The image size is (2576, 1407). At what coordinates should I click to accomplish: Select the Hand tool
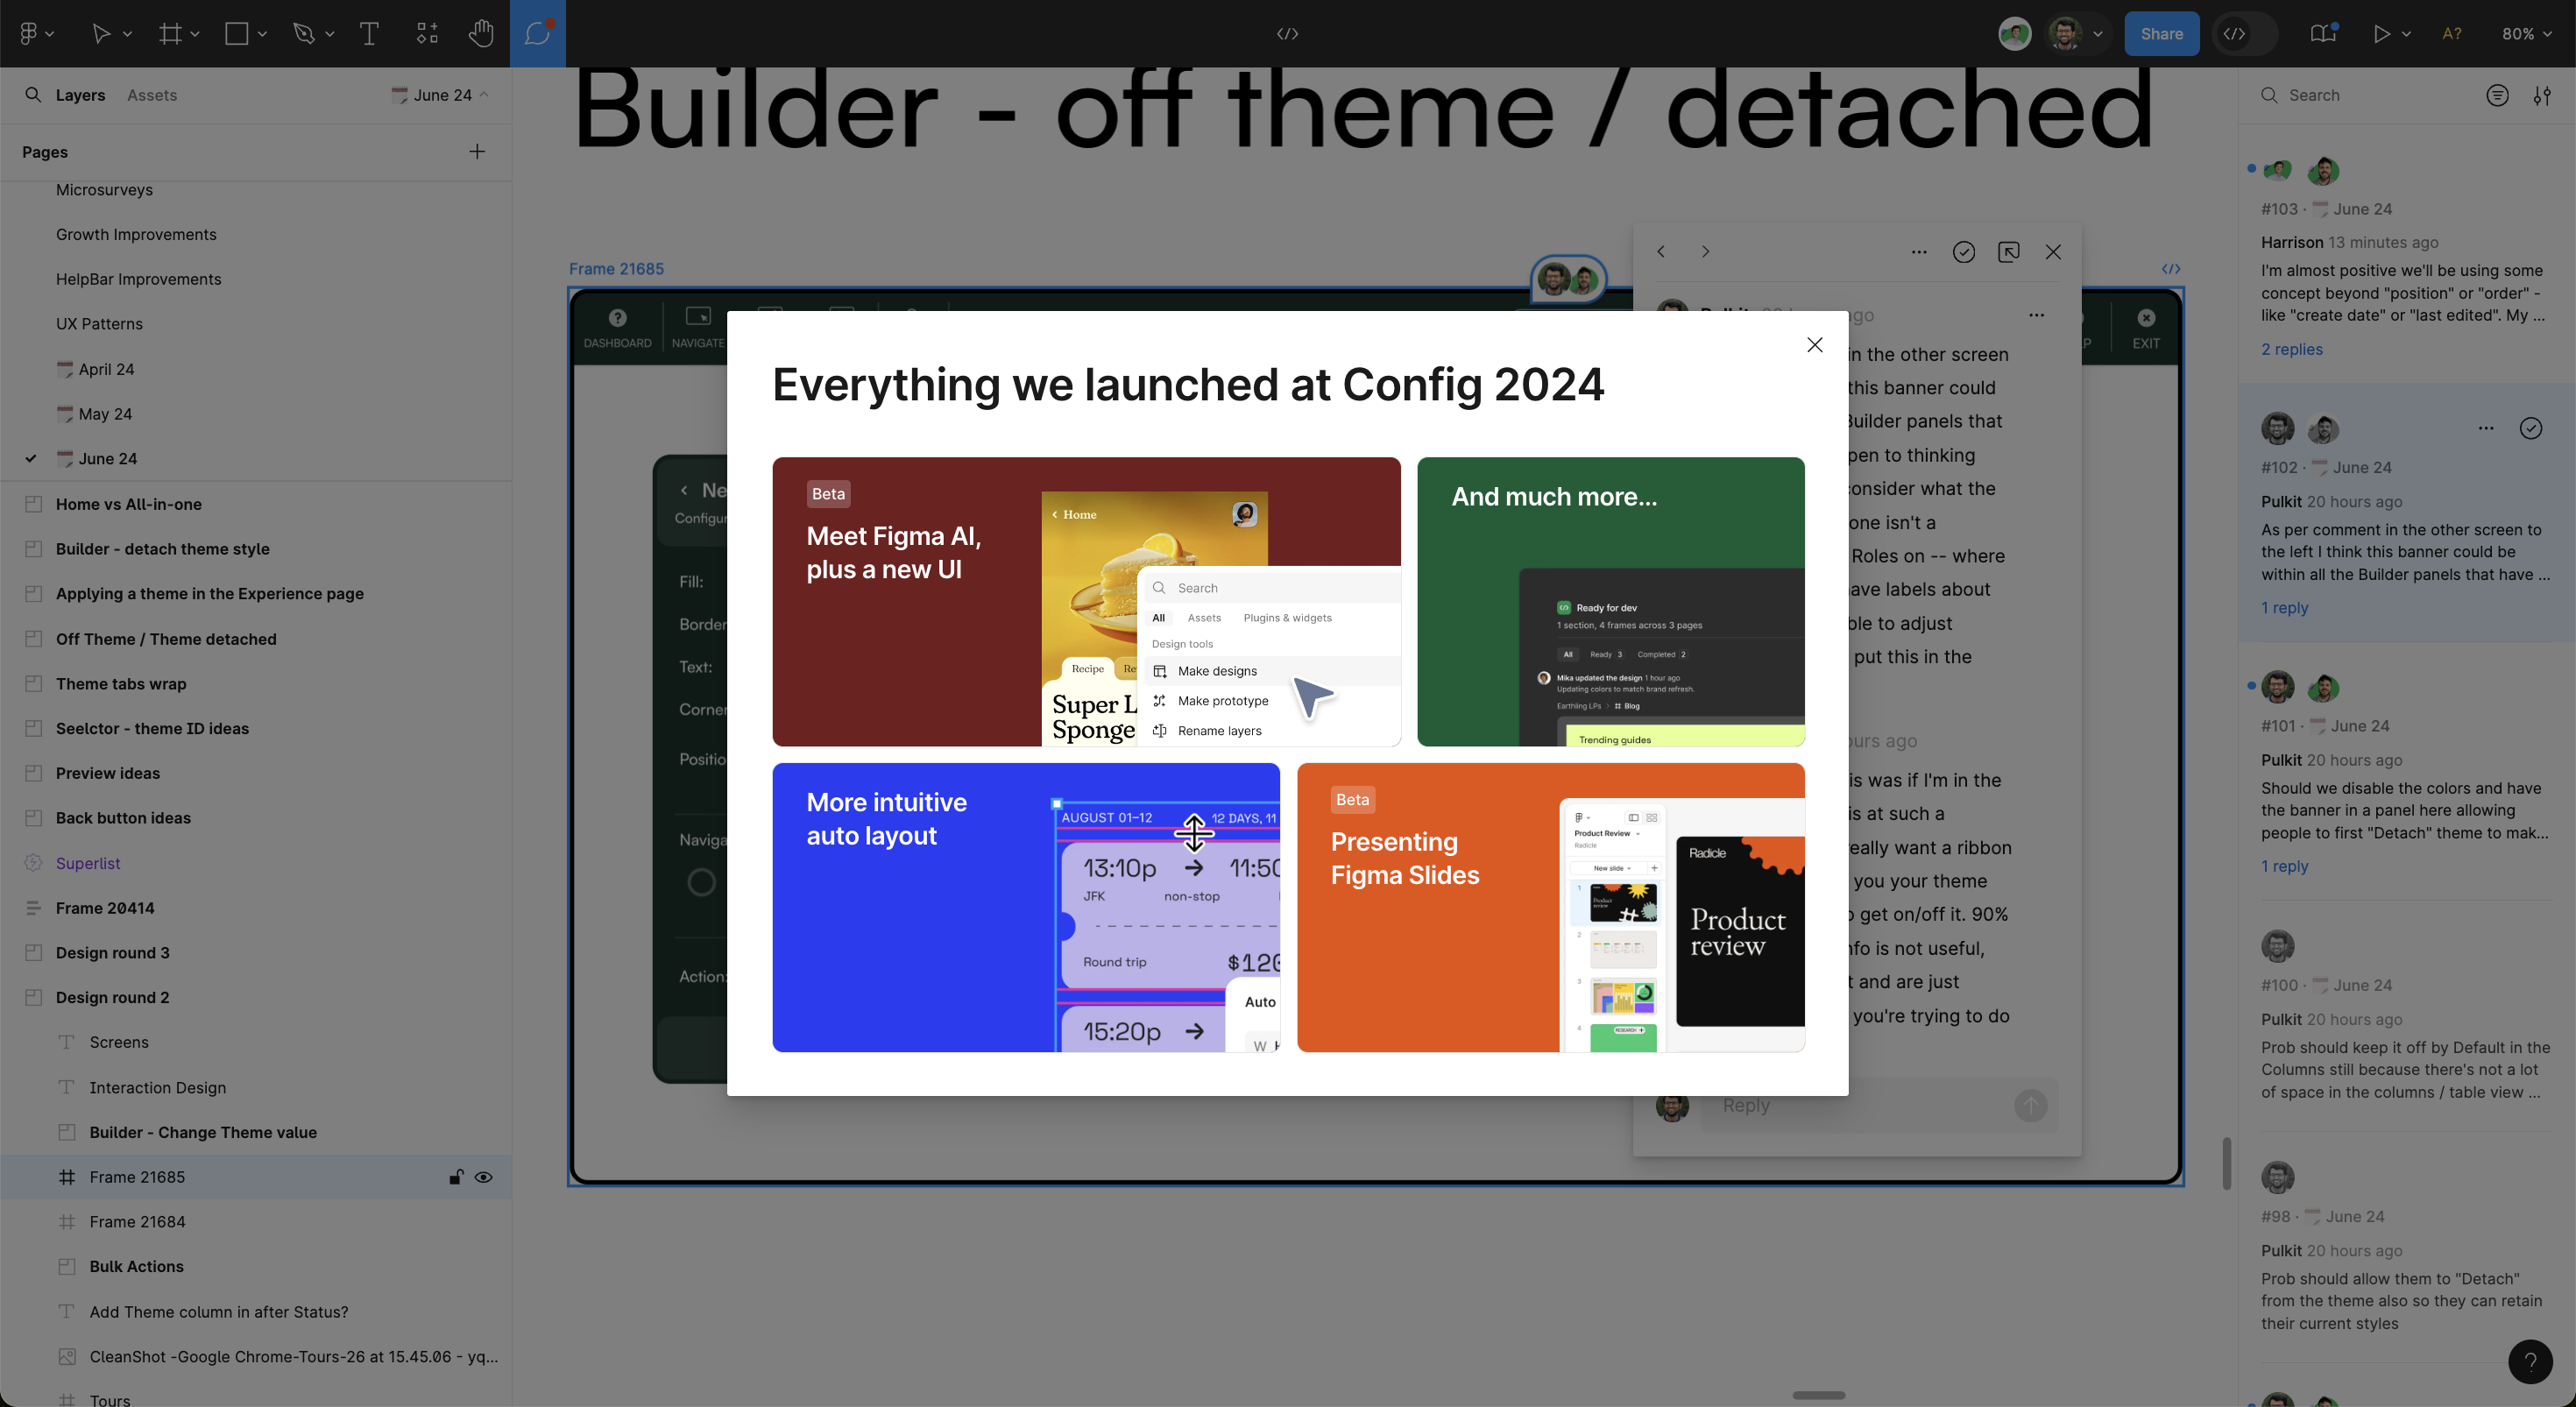481,33
